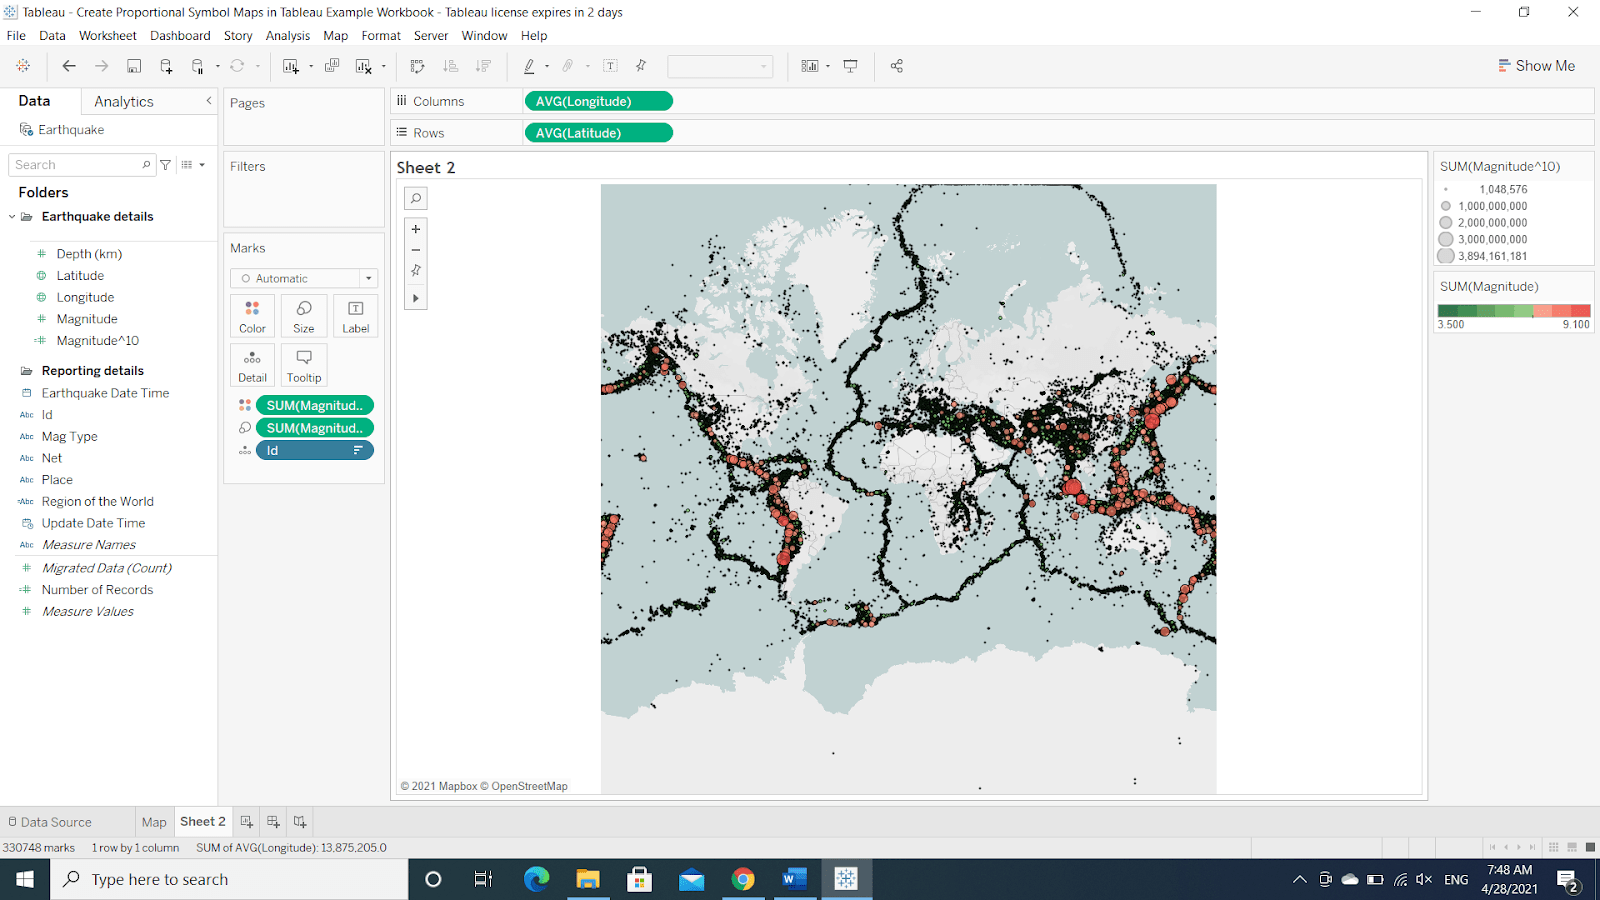
Task: Open the Color shelf on the Marks card
Action: pyautogui.click(x=252, y=316)
